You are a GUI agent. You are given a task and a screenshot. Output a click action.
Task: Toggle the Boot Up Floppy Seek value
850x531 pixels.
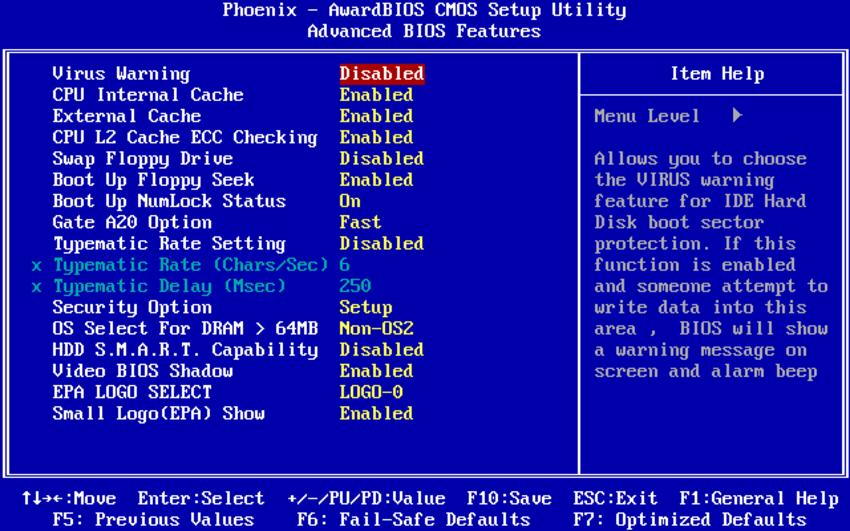[x=376, y=180]
